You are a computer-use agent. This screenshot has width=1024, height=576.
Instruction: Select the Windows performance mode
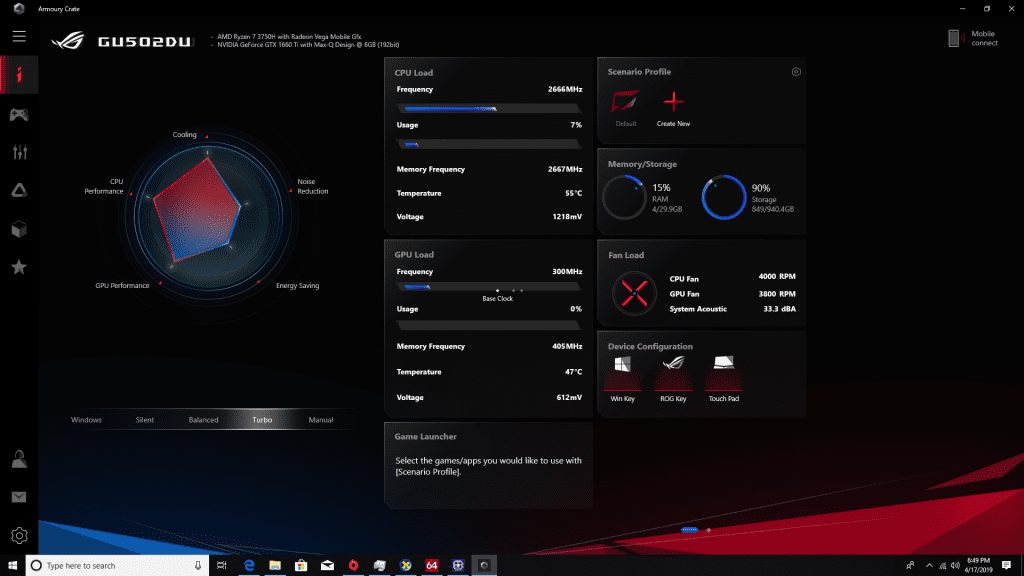[86, 420]
